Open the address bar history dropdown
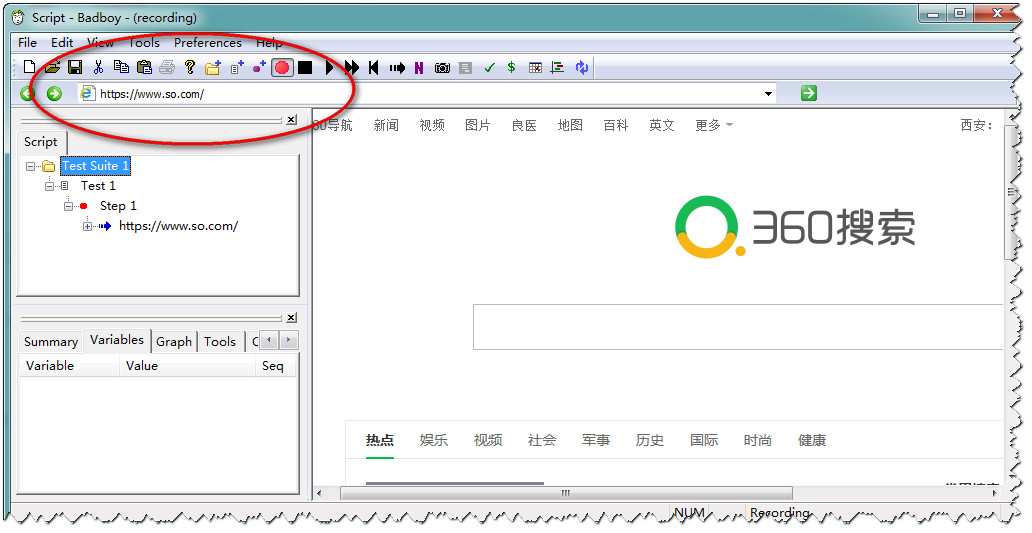The image size is (1032, 533). click(768, 93)
